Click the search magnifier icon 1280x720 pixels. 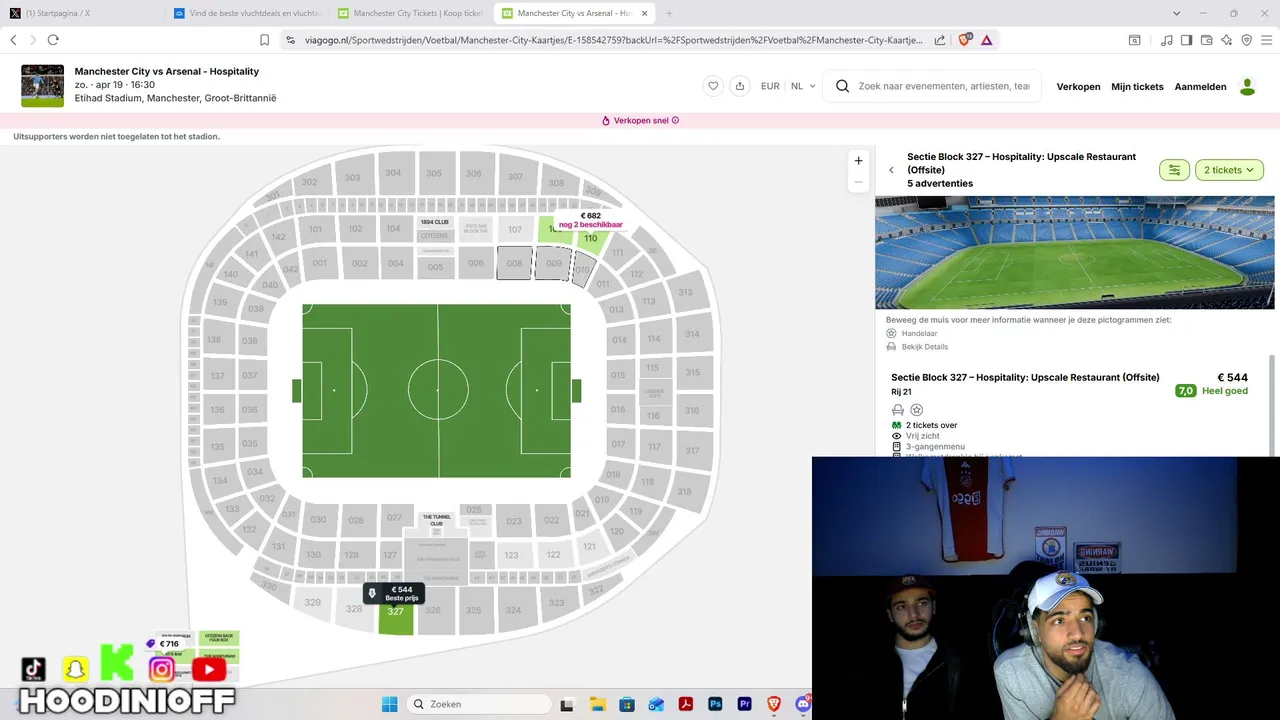842,86
